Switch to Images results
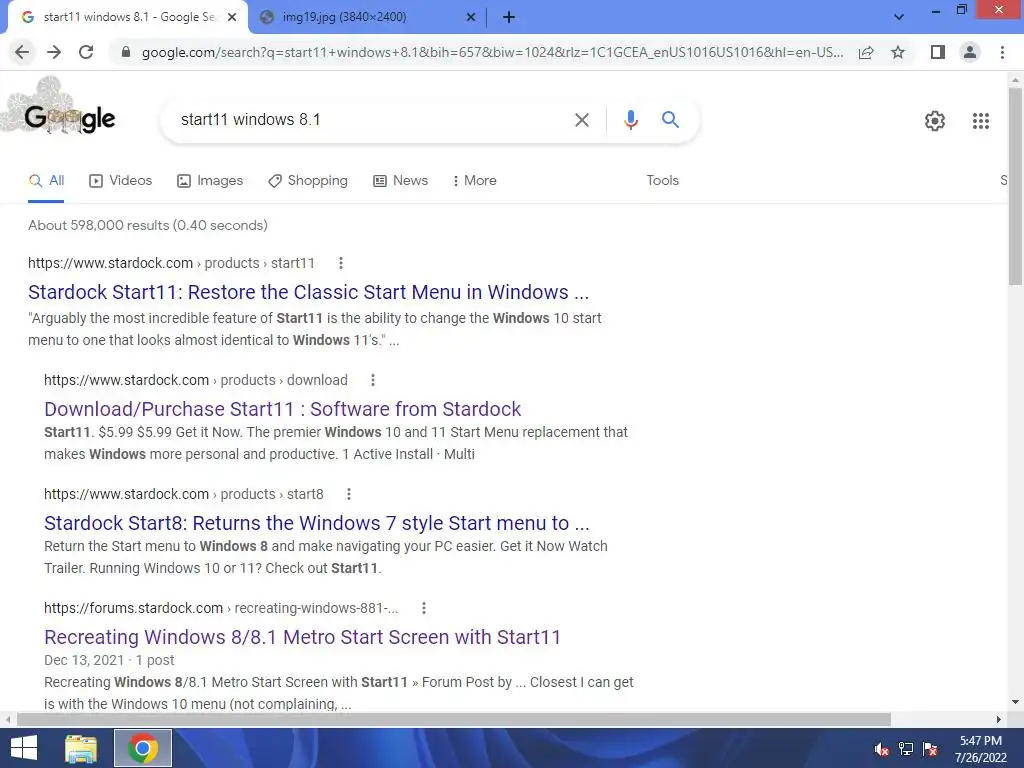1024x768 pixels. point(210,181)
